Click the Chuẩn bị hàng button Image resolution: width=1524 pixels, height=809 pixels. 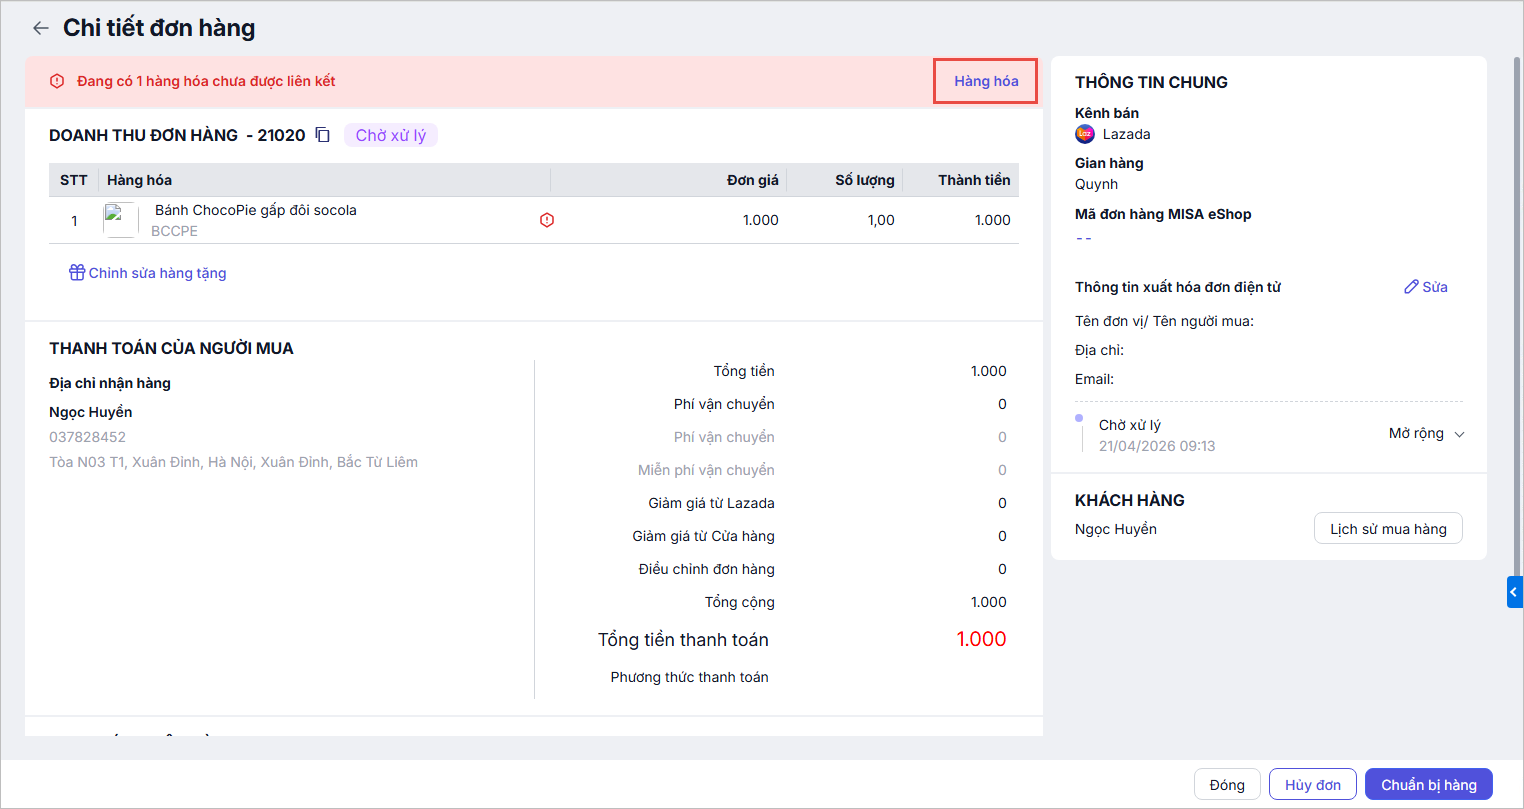pos(1429,785)
